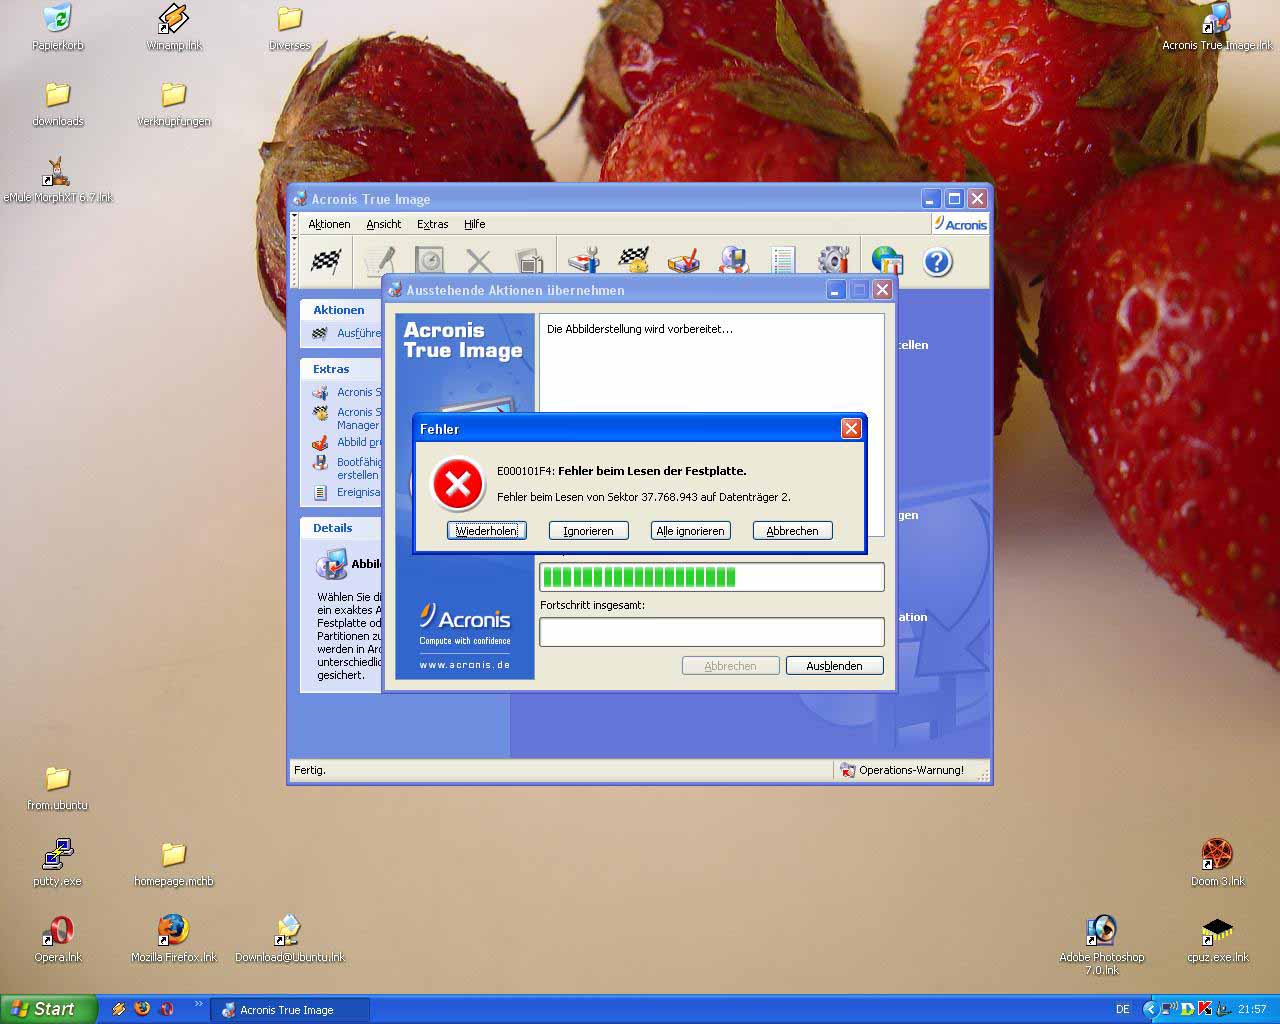1280x1024 pixels.
Task: Click the lifebuoy rescue media toolbar icon
Action: click(x=734, y=261)
